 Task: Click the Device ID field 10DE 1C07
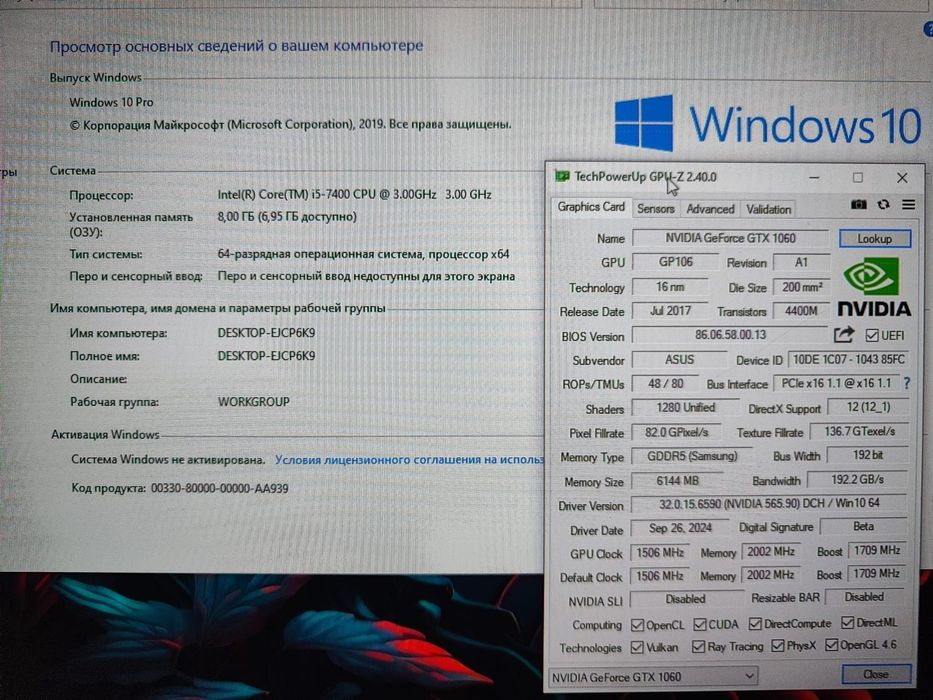click(x=849, y=360)
